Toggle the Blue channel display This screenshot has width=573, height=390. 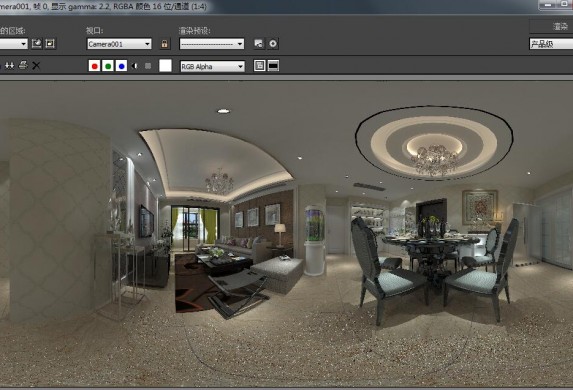click(x=121, y=66)
